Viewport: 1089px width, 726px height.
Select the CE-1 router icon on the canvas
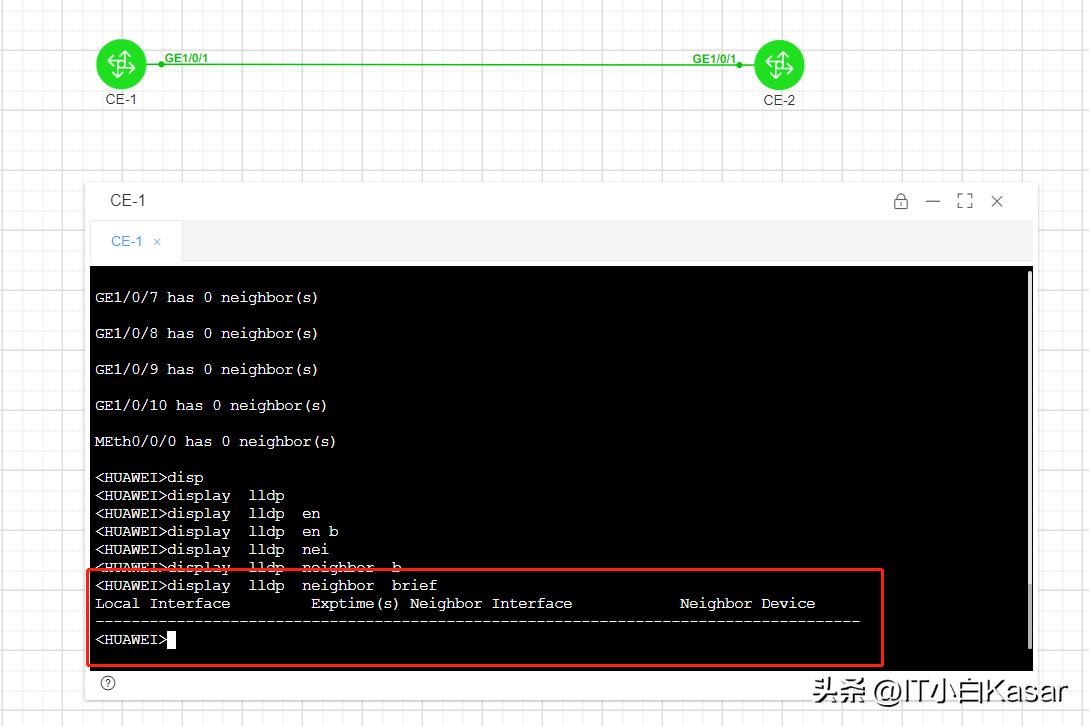(121, 64)
